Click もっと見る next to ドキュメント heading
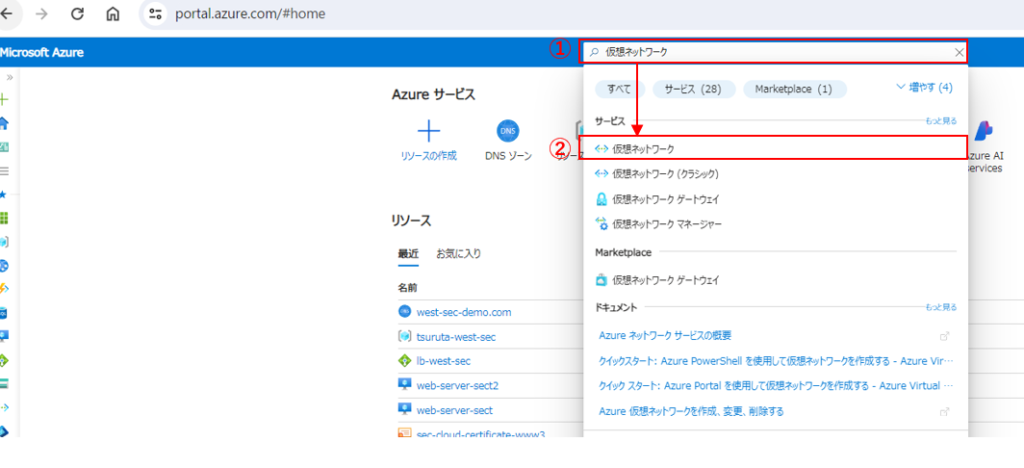 (941, 307)
